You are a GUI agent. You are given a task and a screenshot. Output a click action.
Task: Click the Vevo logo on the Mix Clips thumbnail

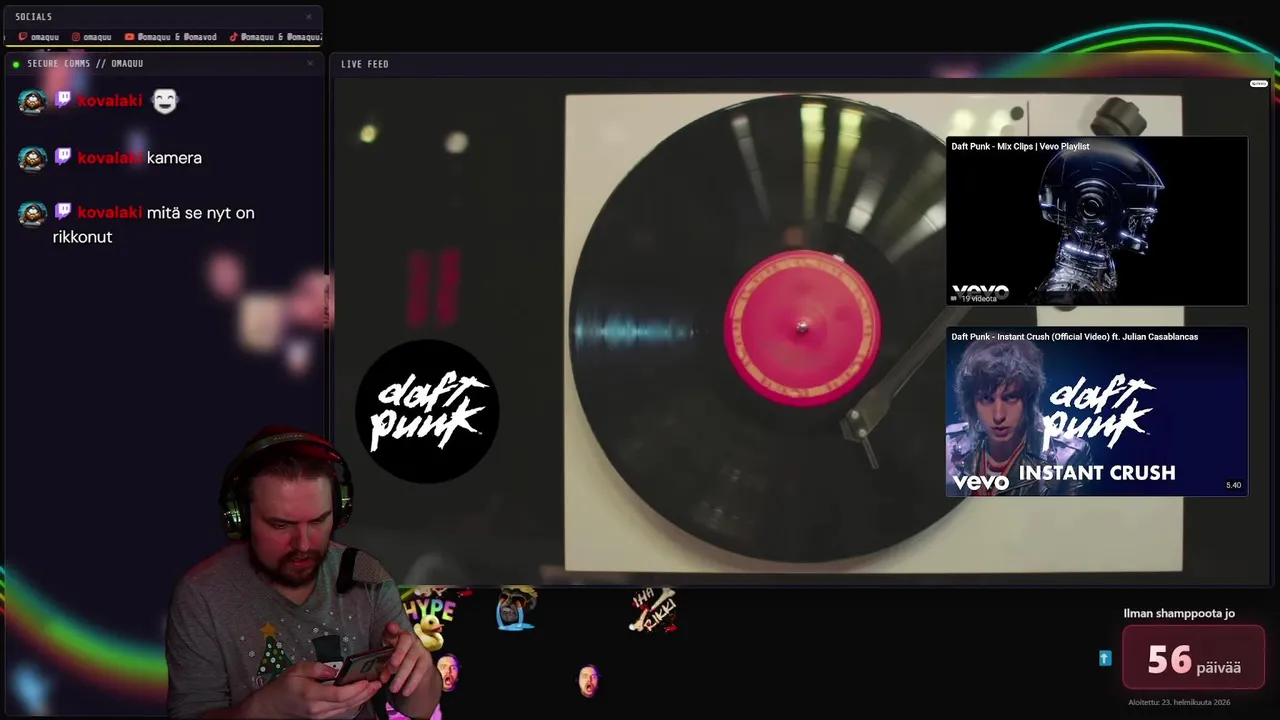click(x=980, y=291)
